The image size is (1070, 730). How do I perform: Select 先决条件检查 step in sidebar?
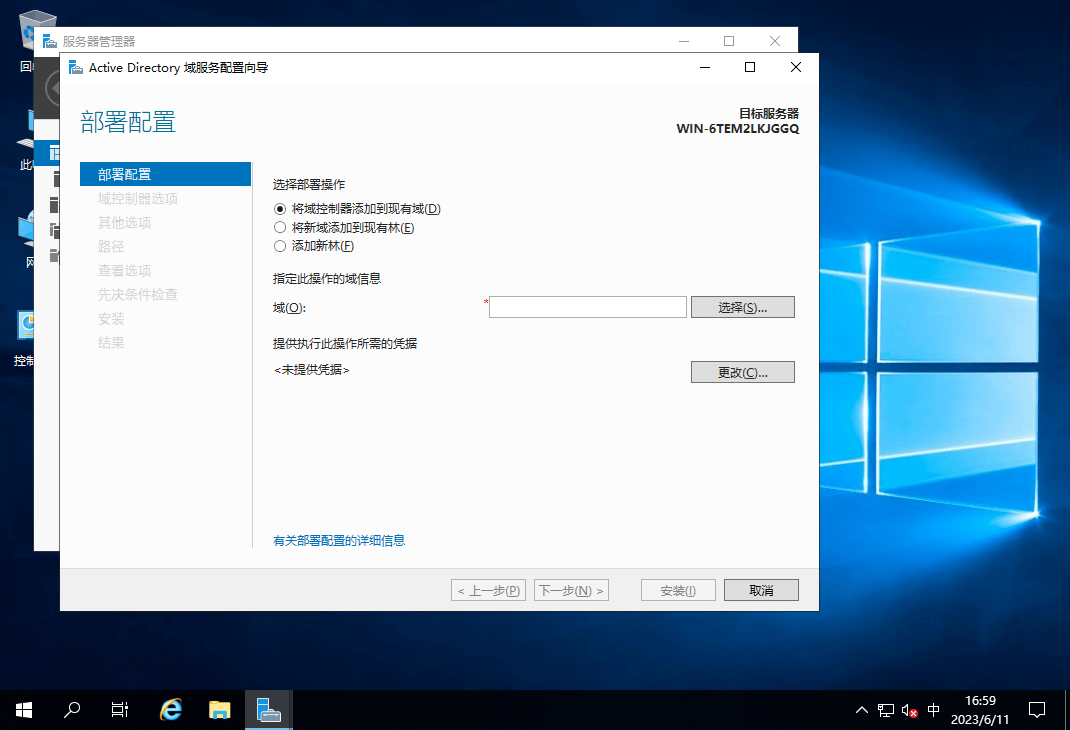point(138,294)
